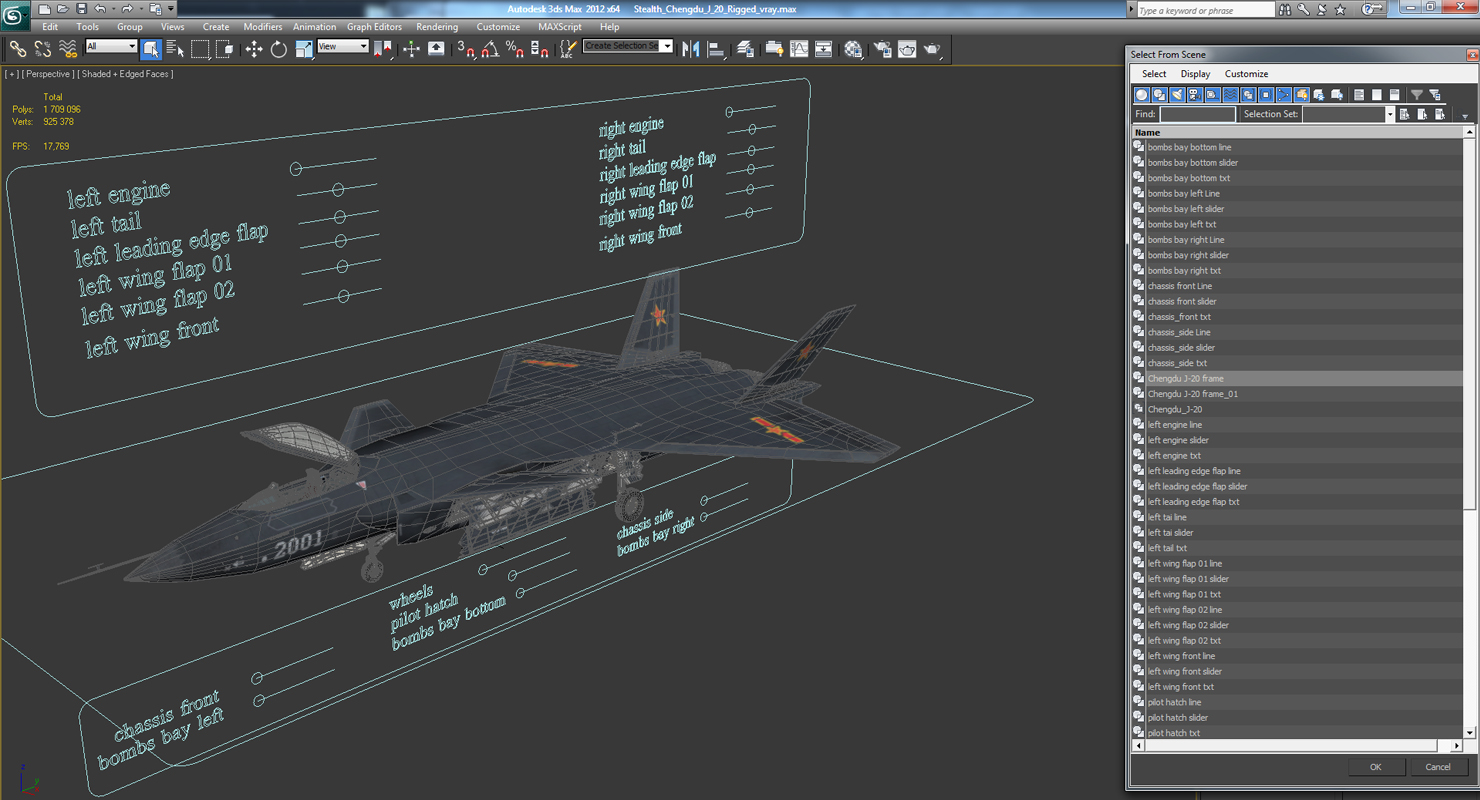Click the Align tool icon
Image resolution: width=1480 pixels, height=800 pixels.
pos(716,48)
